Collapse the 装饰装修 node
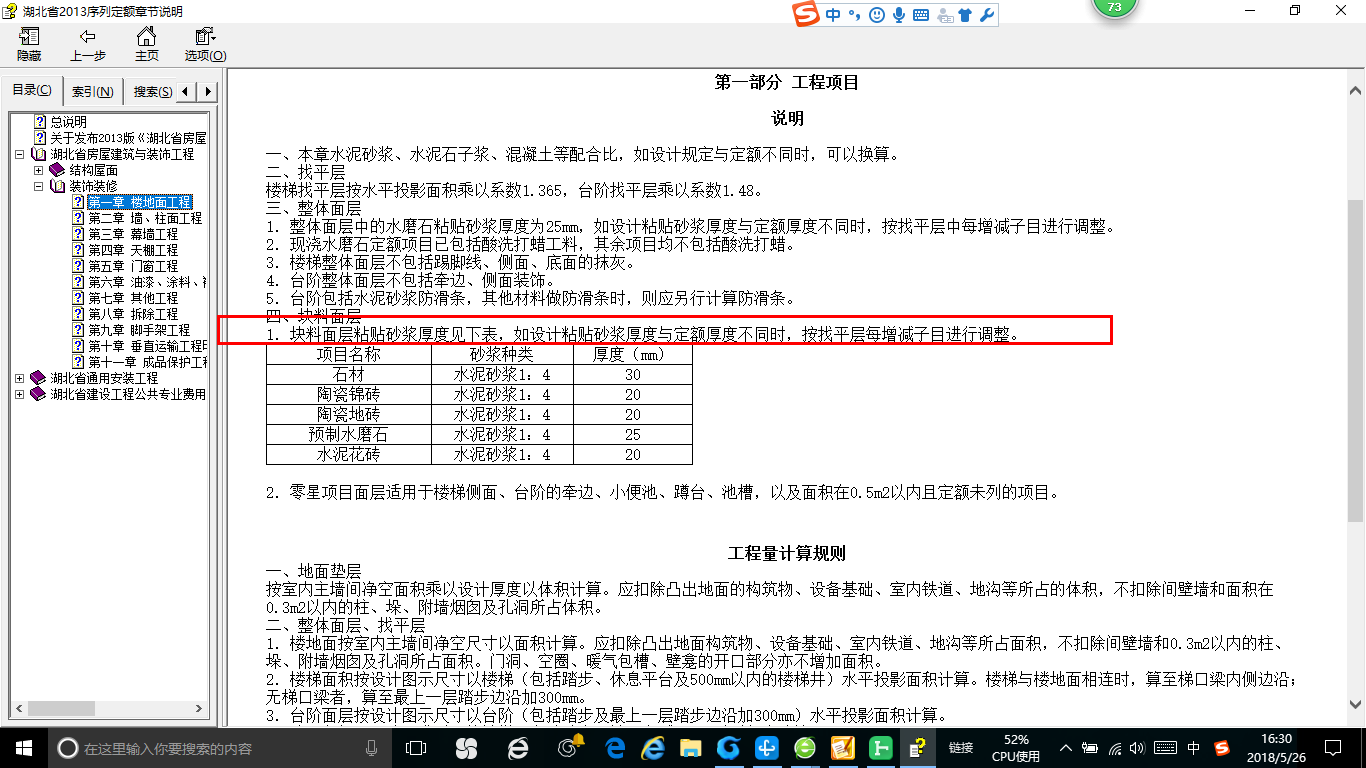This screenshot has height=768, width=1366. coord(38,186)
